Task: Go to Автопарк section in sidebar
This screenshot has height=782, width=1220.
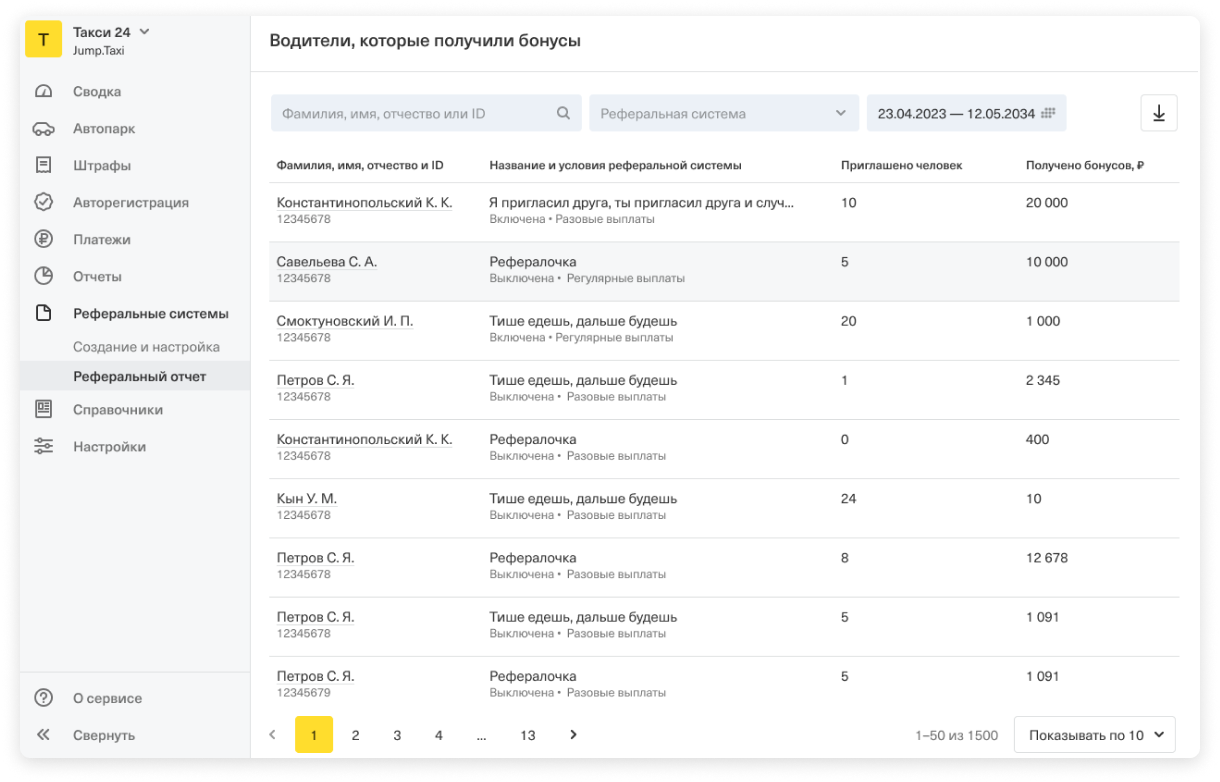Action: [104, 129]
